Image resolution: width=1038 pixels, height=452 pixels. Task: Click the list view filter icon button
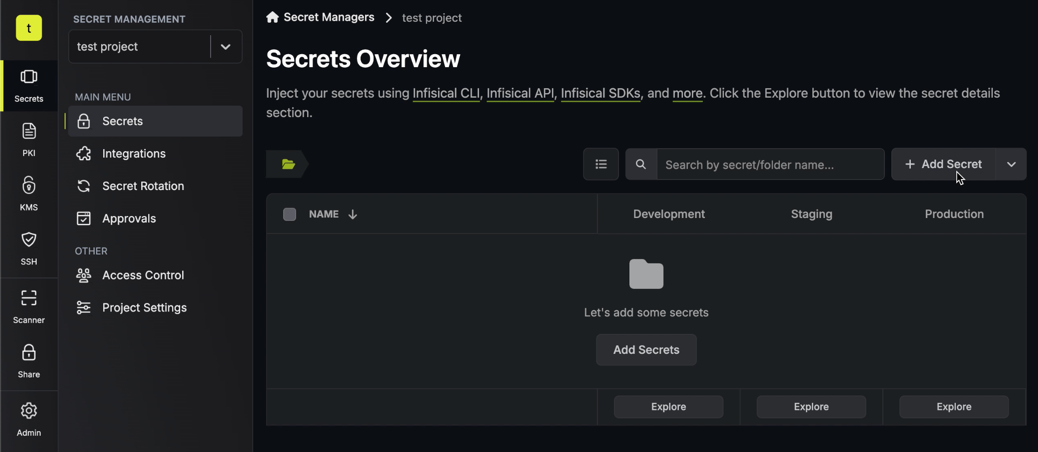coord(600,164)
